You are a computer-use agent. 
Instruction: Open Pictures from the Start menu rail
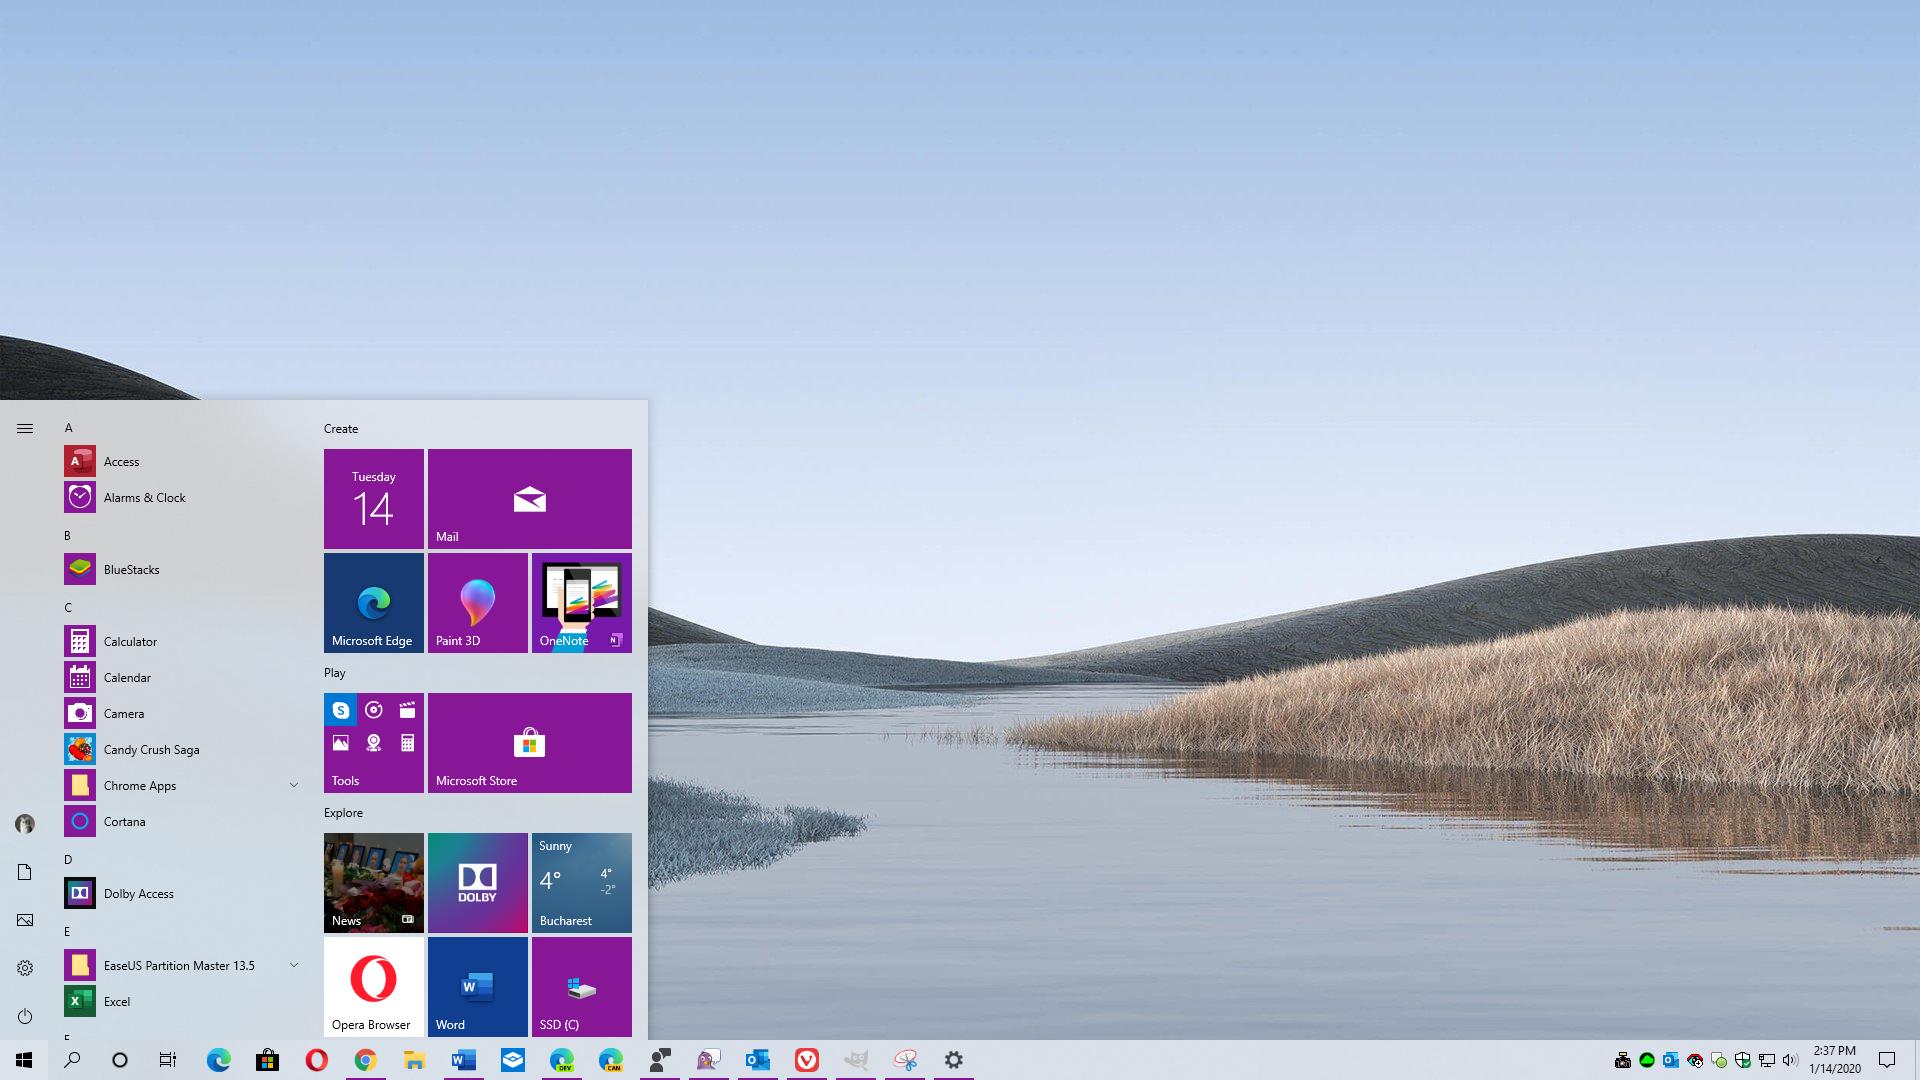pos(25,920)
